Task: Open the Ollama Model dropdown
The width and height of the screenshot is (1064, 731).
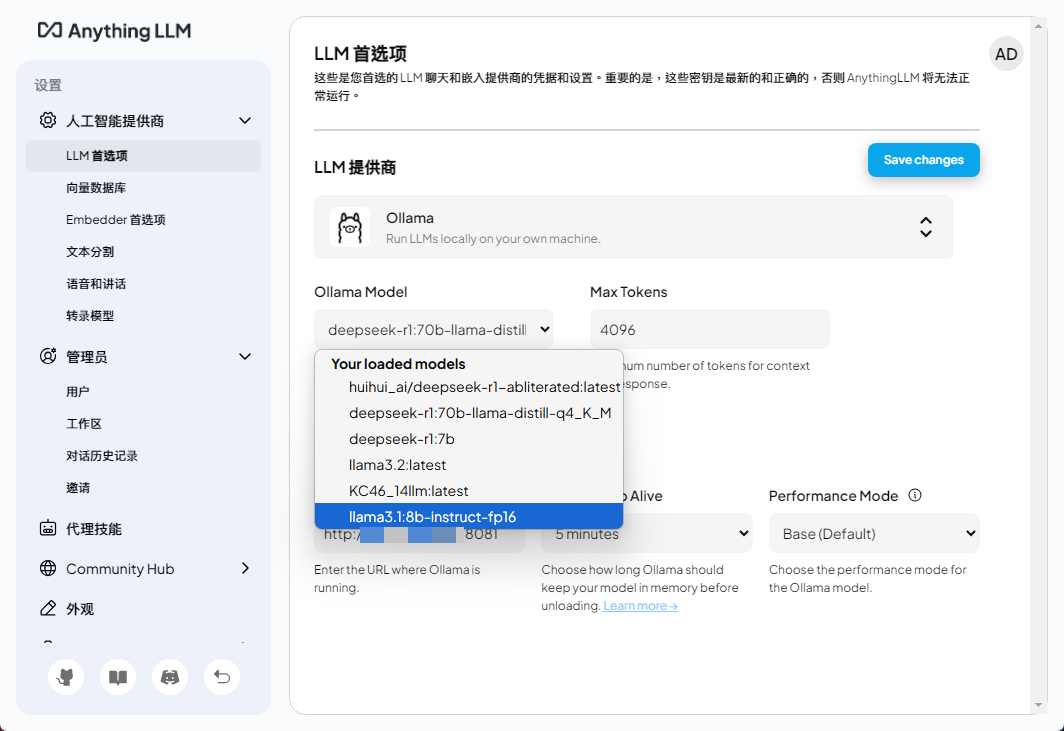Action: pyautogui.click(x=434, y=329)
